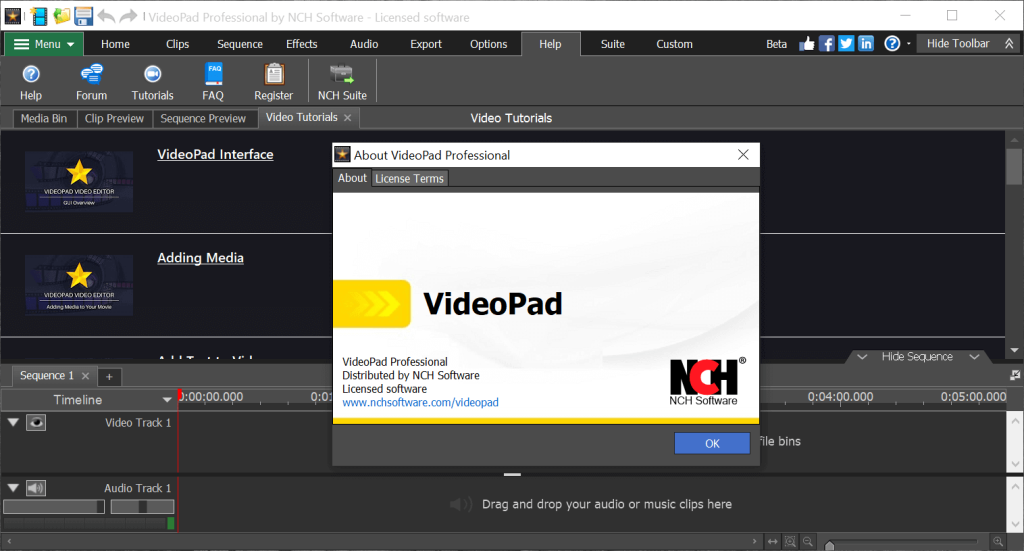Click the timeline scroll left arrow
1024x551 pixels.
pyautogui.click(x=9, y=541)
